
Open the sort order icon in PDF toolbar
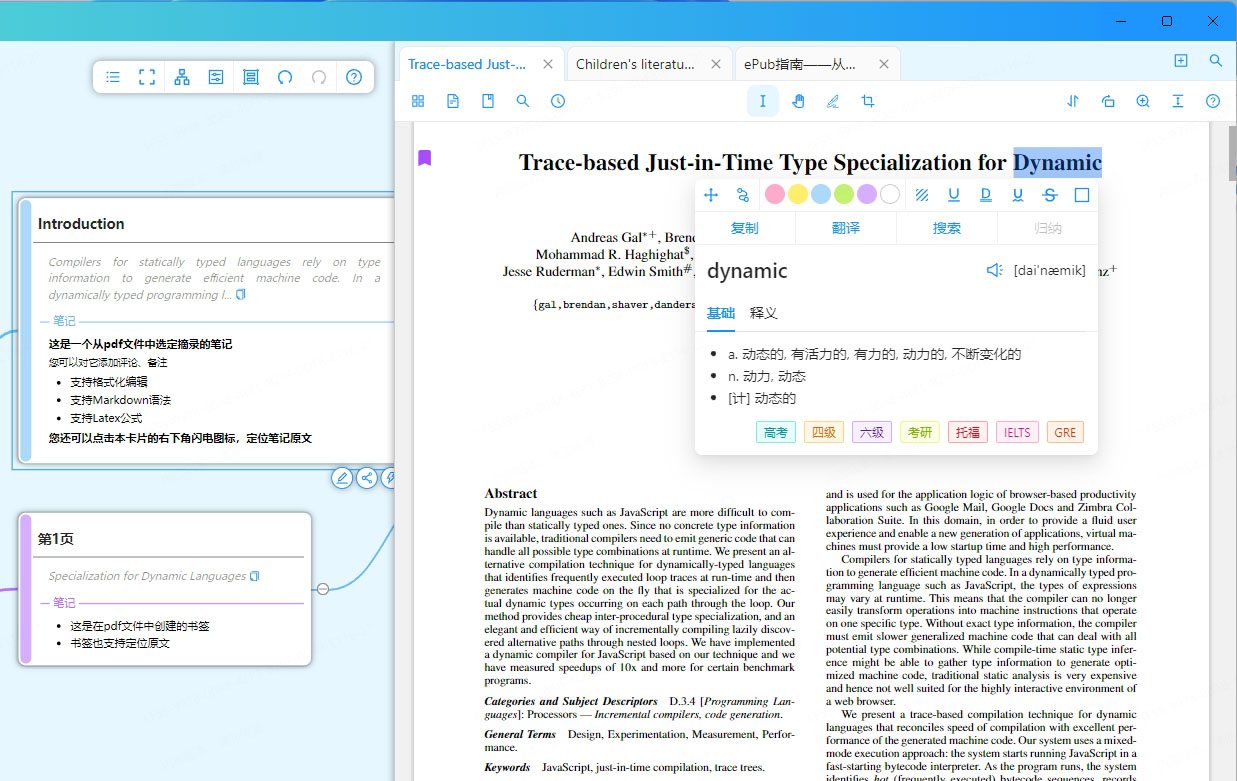(1073, 101)
